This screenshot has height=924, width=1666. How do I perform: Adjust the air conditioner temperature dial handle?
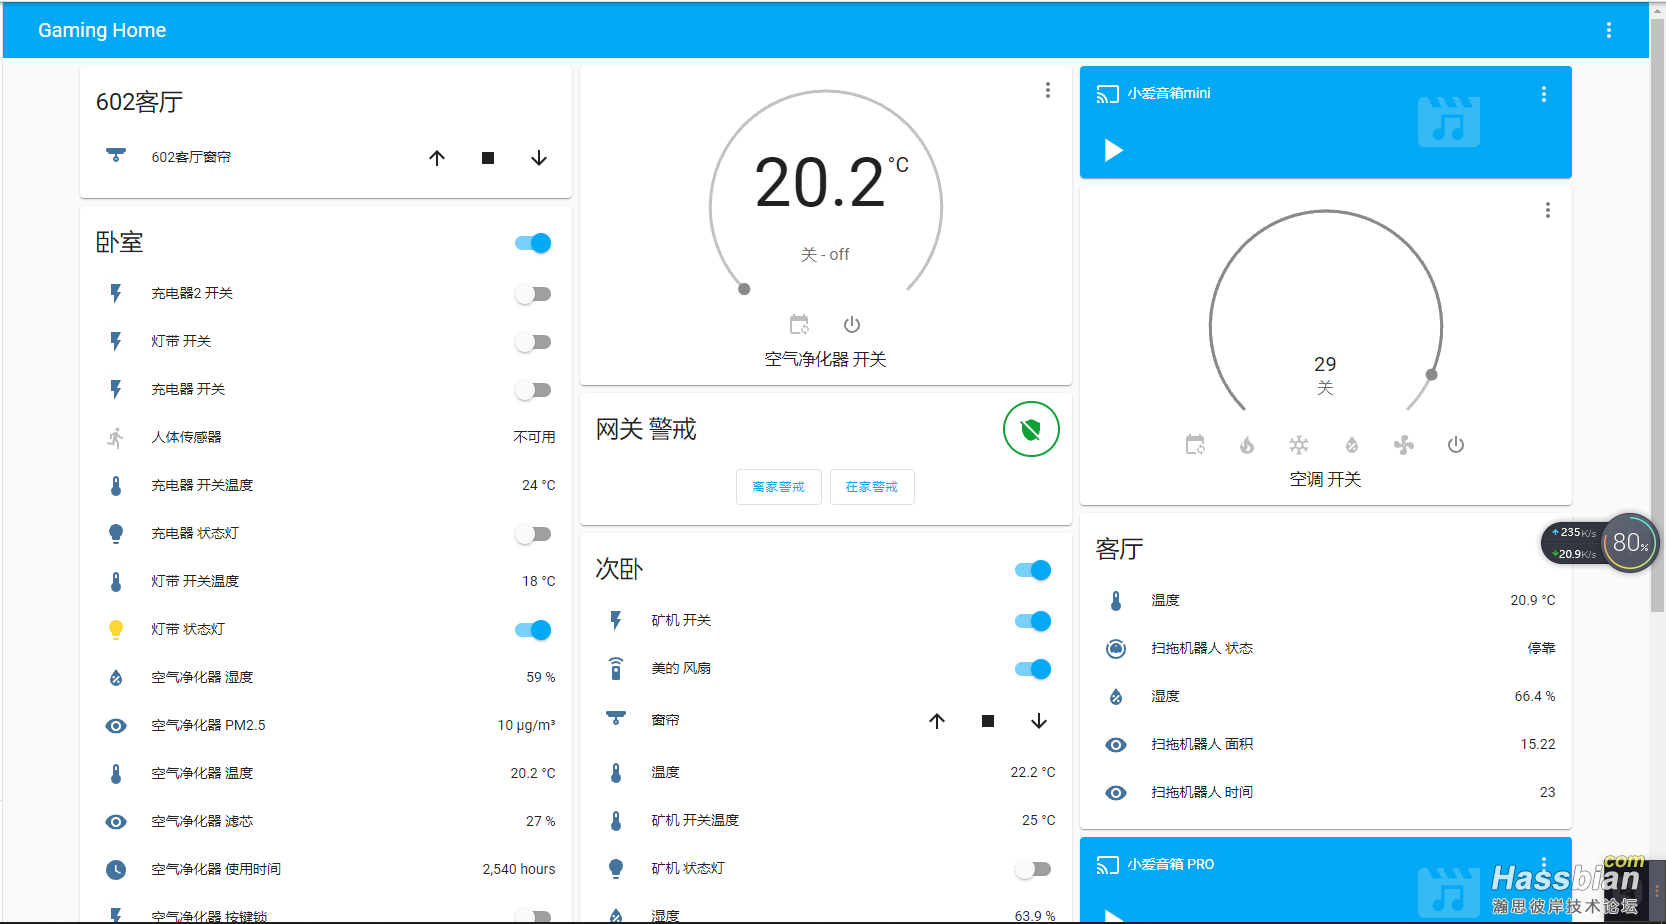[1432, 375]
